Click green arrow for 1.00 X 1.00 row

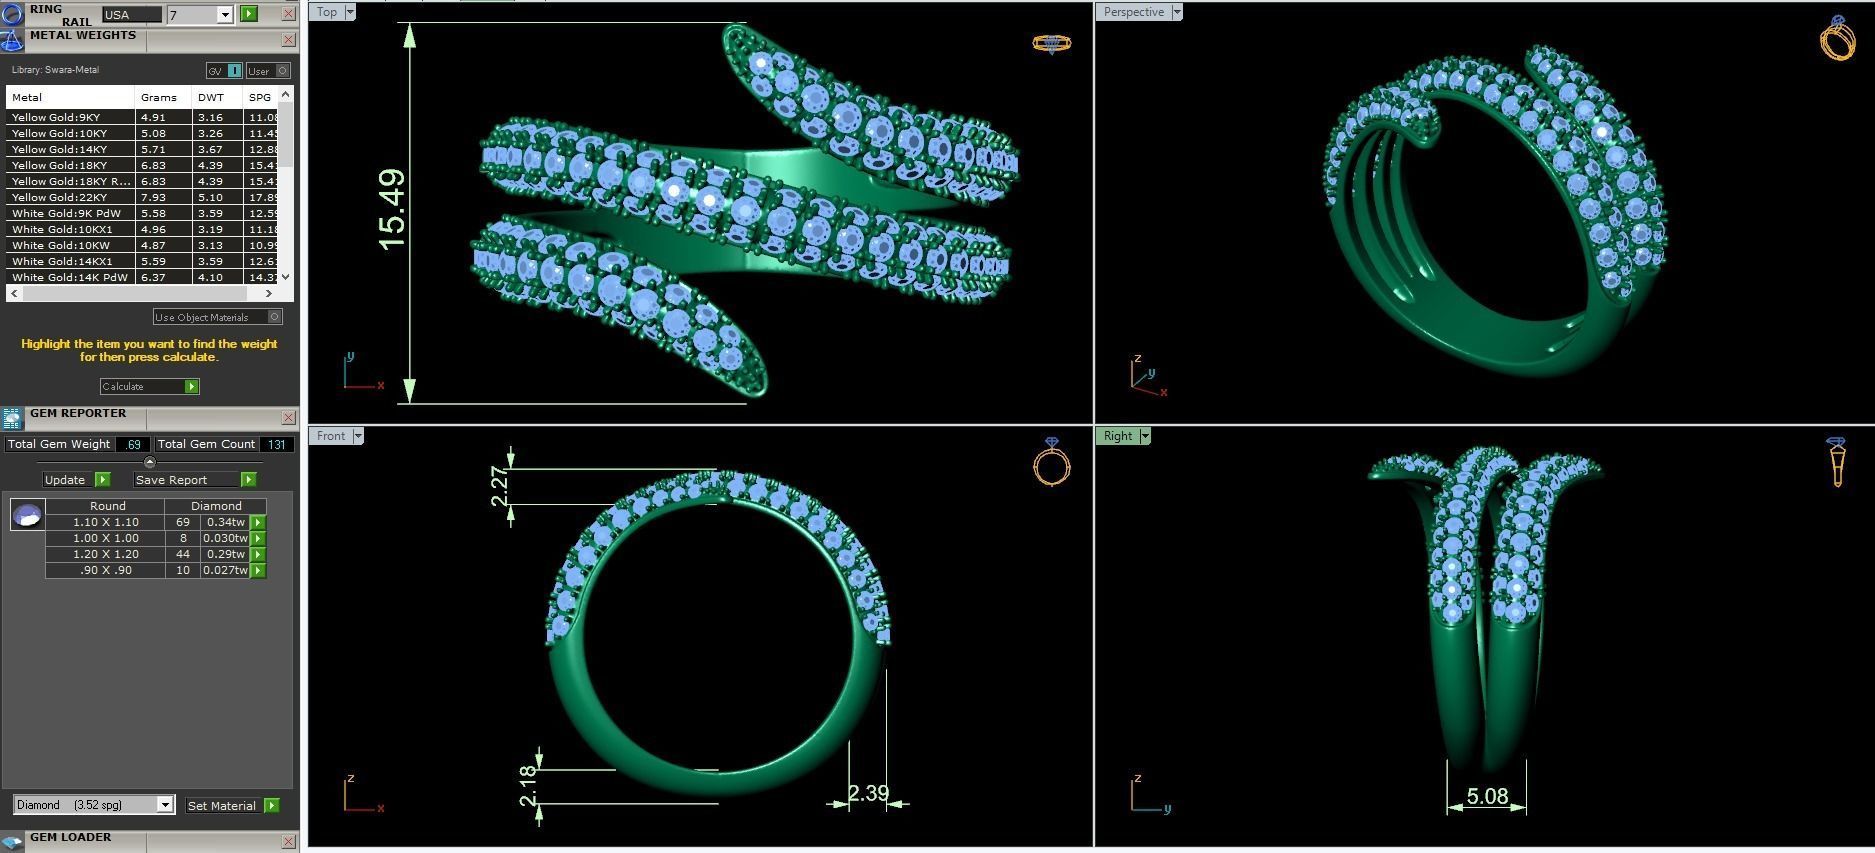[258, 538]
